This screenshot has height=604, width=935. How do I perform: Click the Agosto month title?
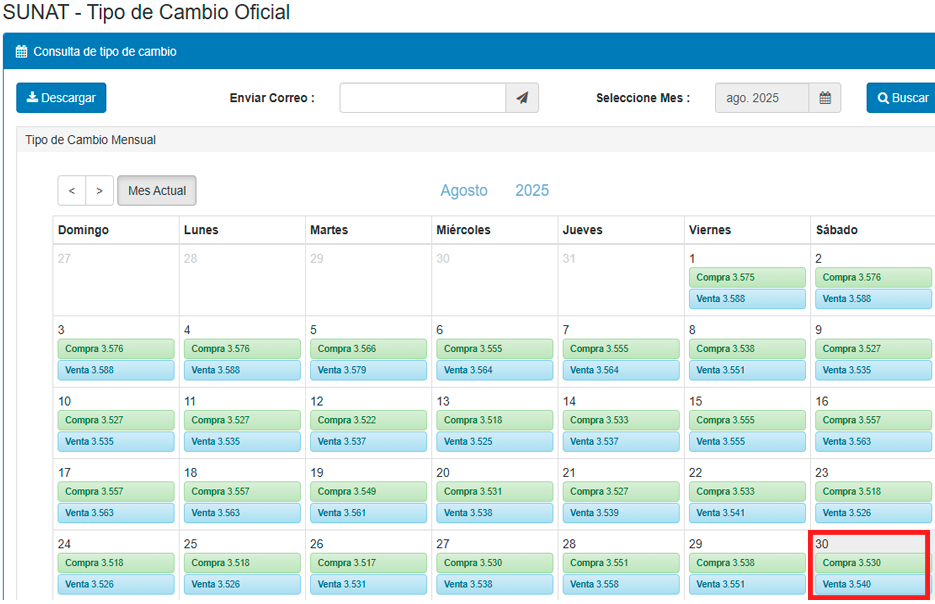464,190
